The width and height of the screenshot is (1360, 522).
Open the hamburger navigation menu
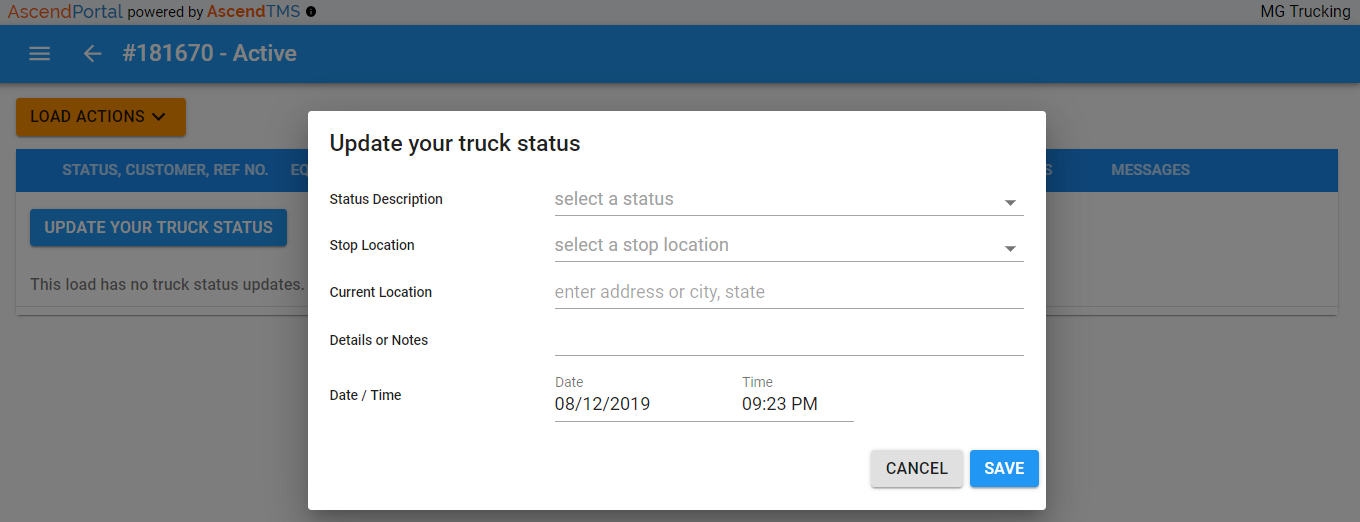click(40, 54)
